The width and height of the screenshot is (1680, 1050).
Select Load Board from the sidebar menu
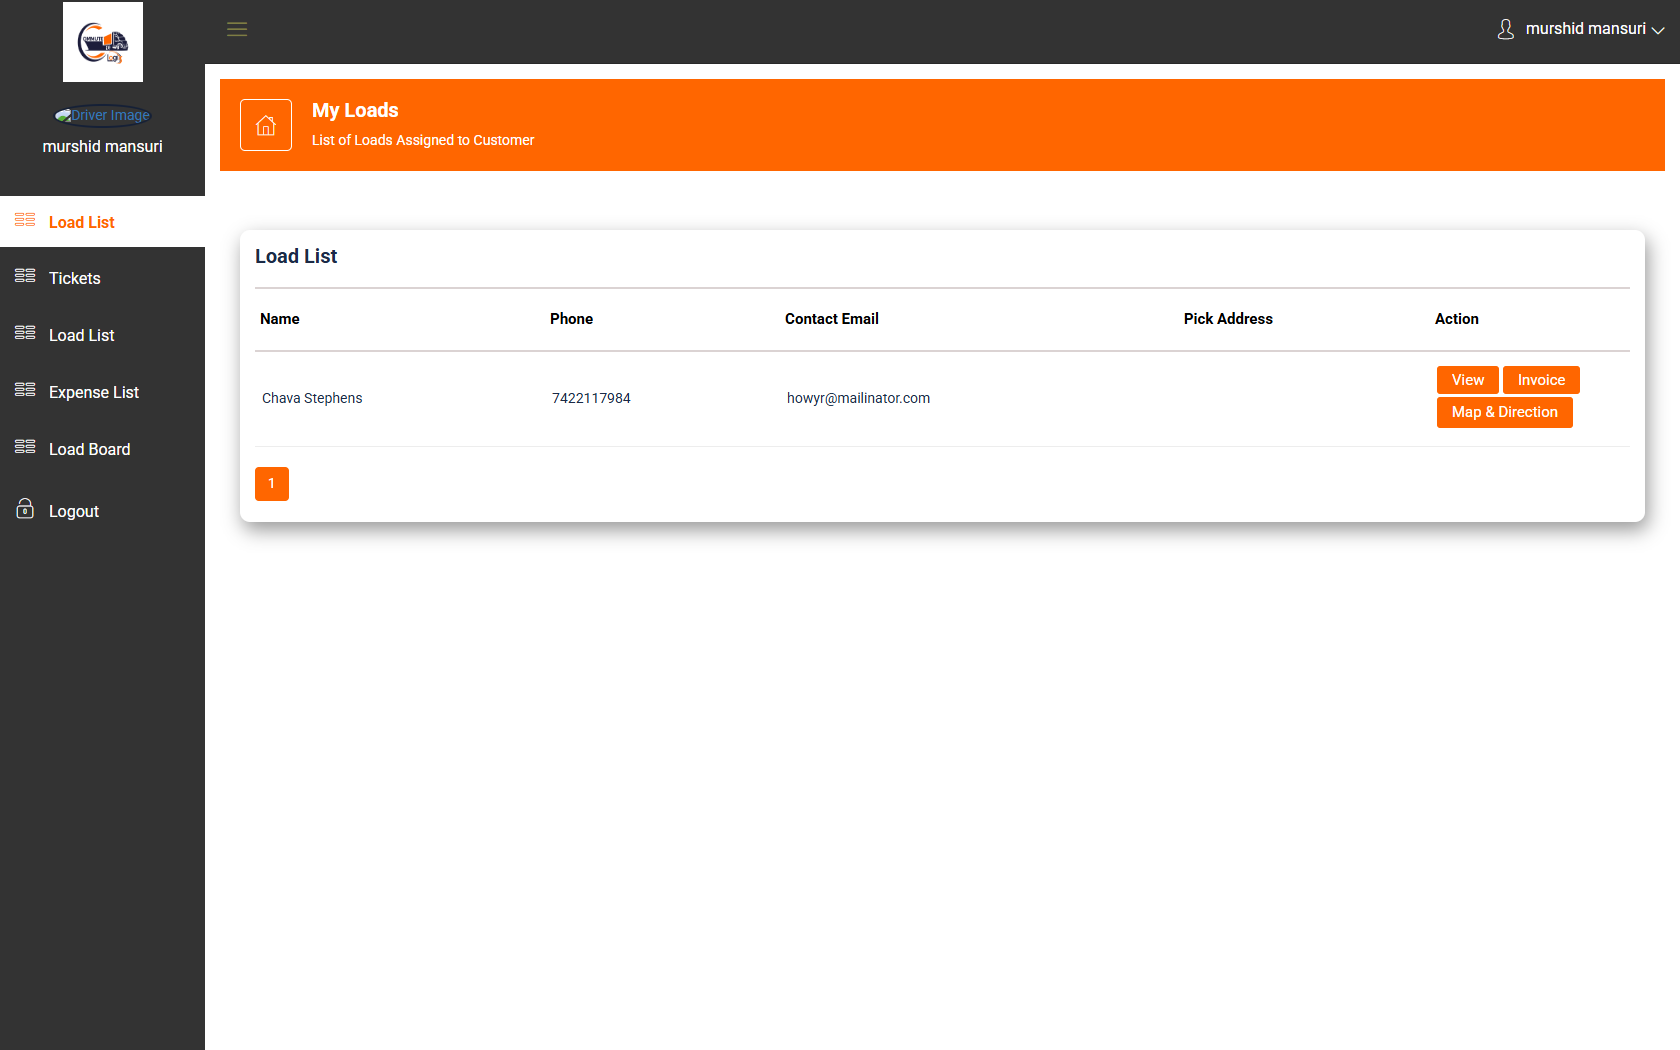[90, 449]
